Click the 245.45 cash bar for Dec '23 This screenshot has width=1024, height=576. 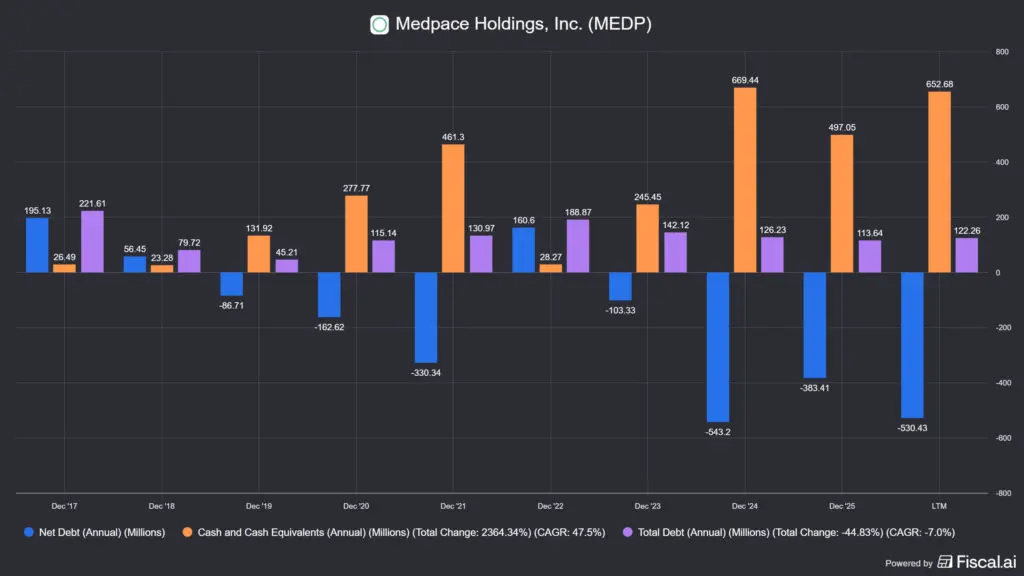(x=647, y=238)
